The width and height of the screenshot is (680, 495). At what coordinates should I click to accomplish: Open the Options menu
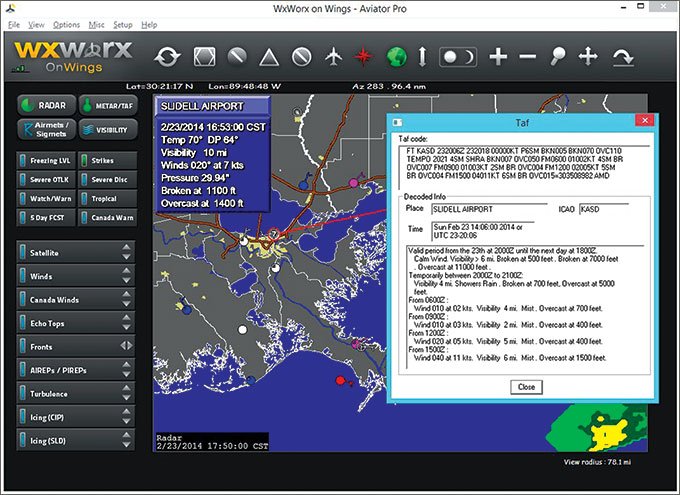coord(66,24)
